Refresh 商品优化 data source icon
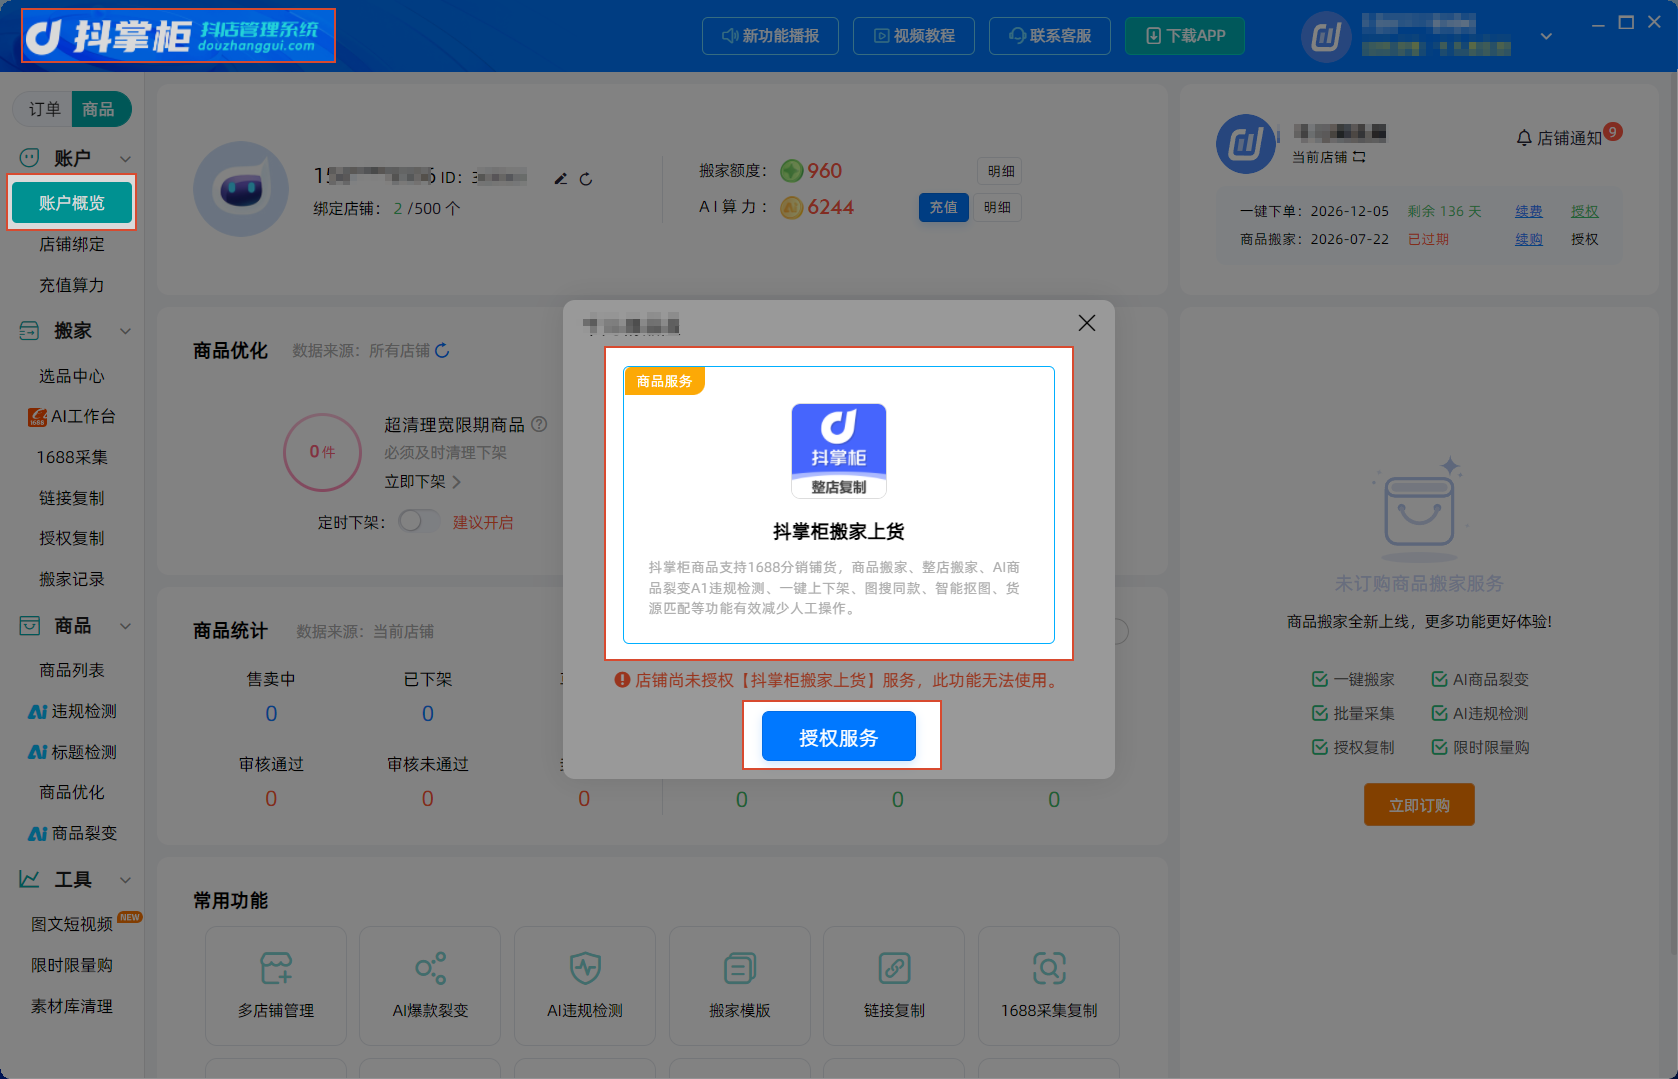 pos(442,350)
